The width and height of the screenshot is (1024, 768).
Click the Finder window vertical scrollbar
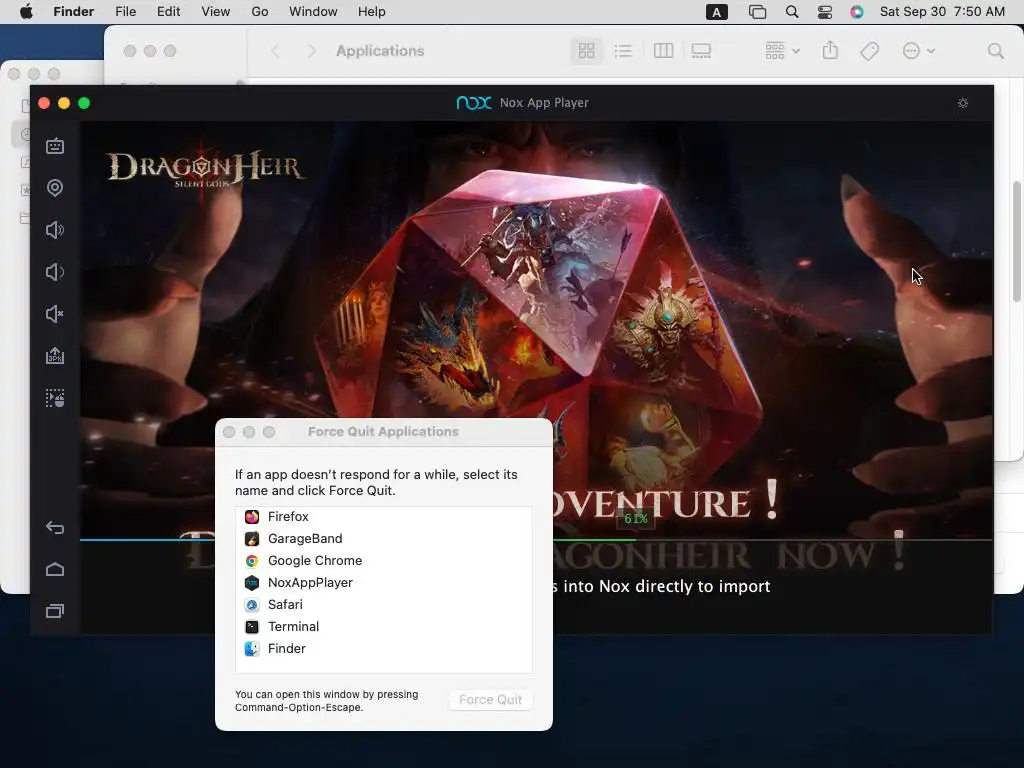pos(1017,240)
